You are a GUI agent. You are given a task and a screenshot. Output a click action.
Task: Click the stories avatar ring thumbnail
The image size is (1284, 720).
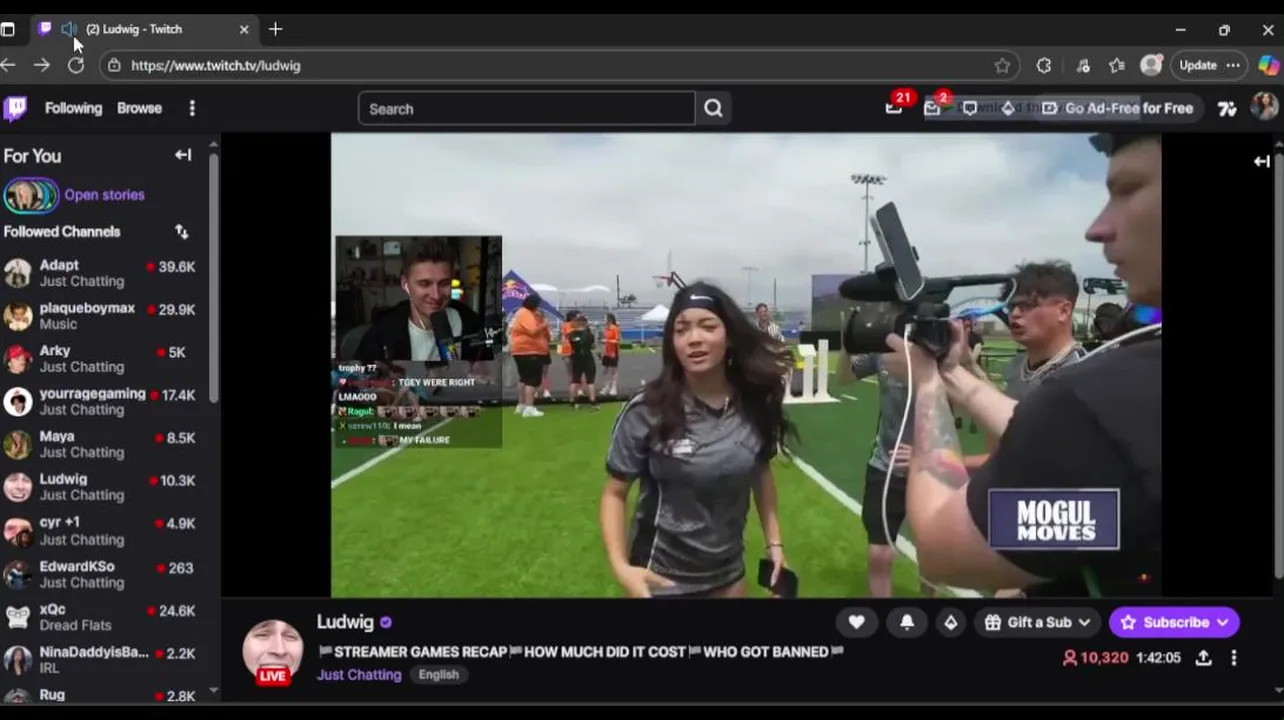pos(31,195)
